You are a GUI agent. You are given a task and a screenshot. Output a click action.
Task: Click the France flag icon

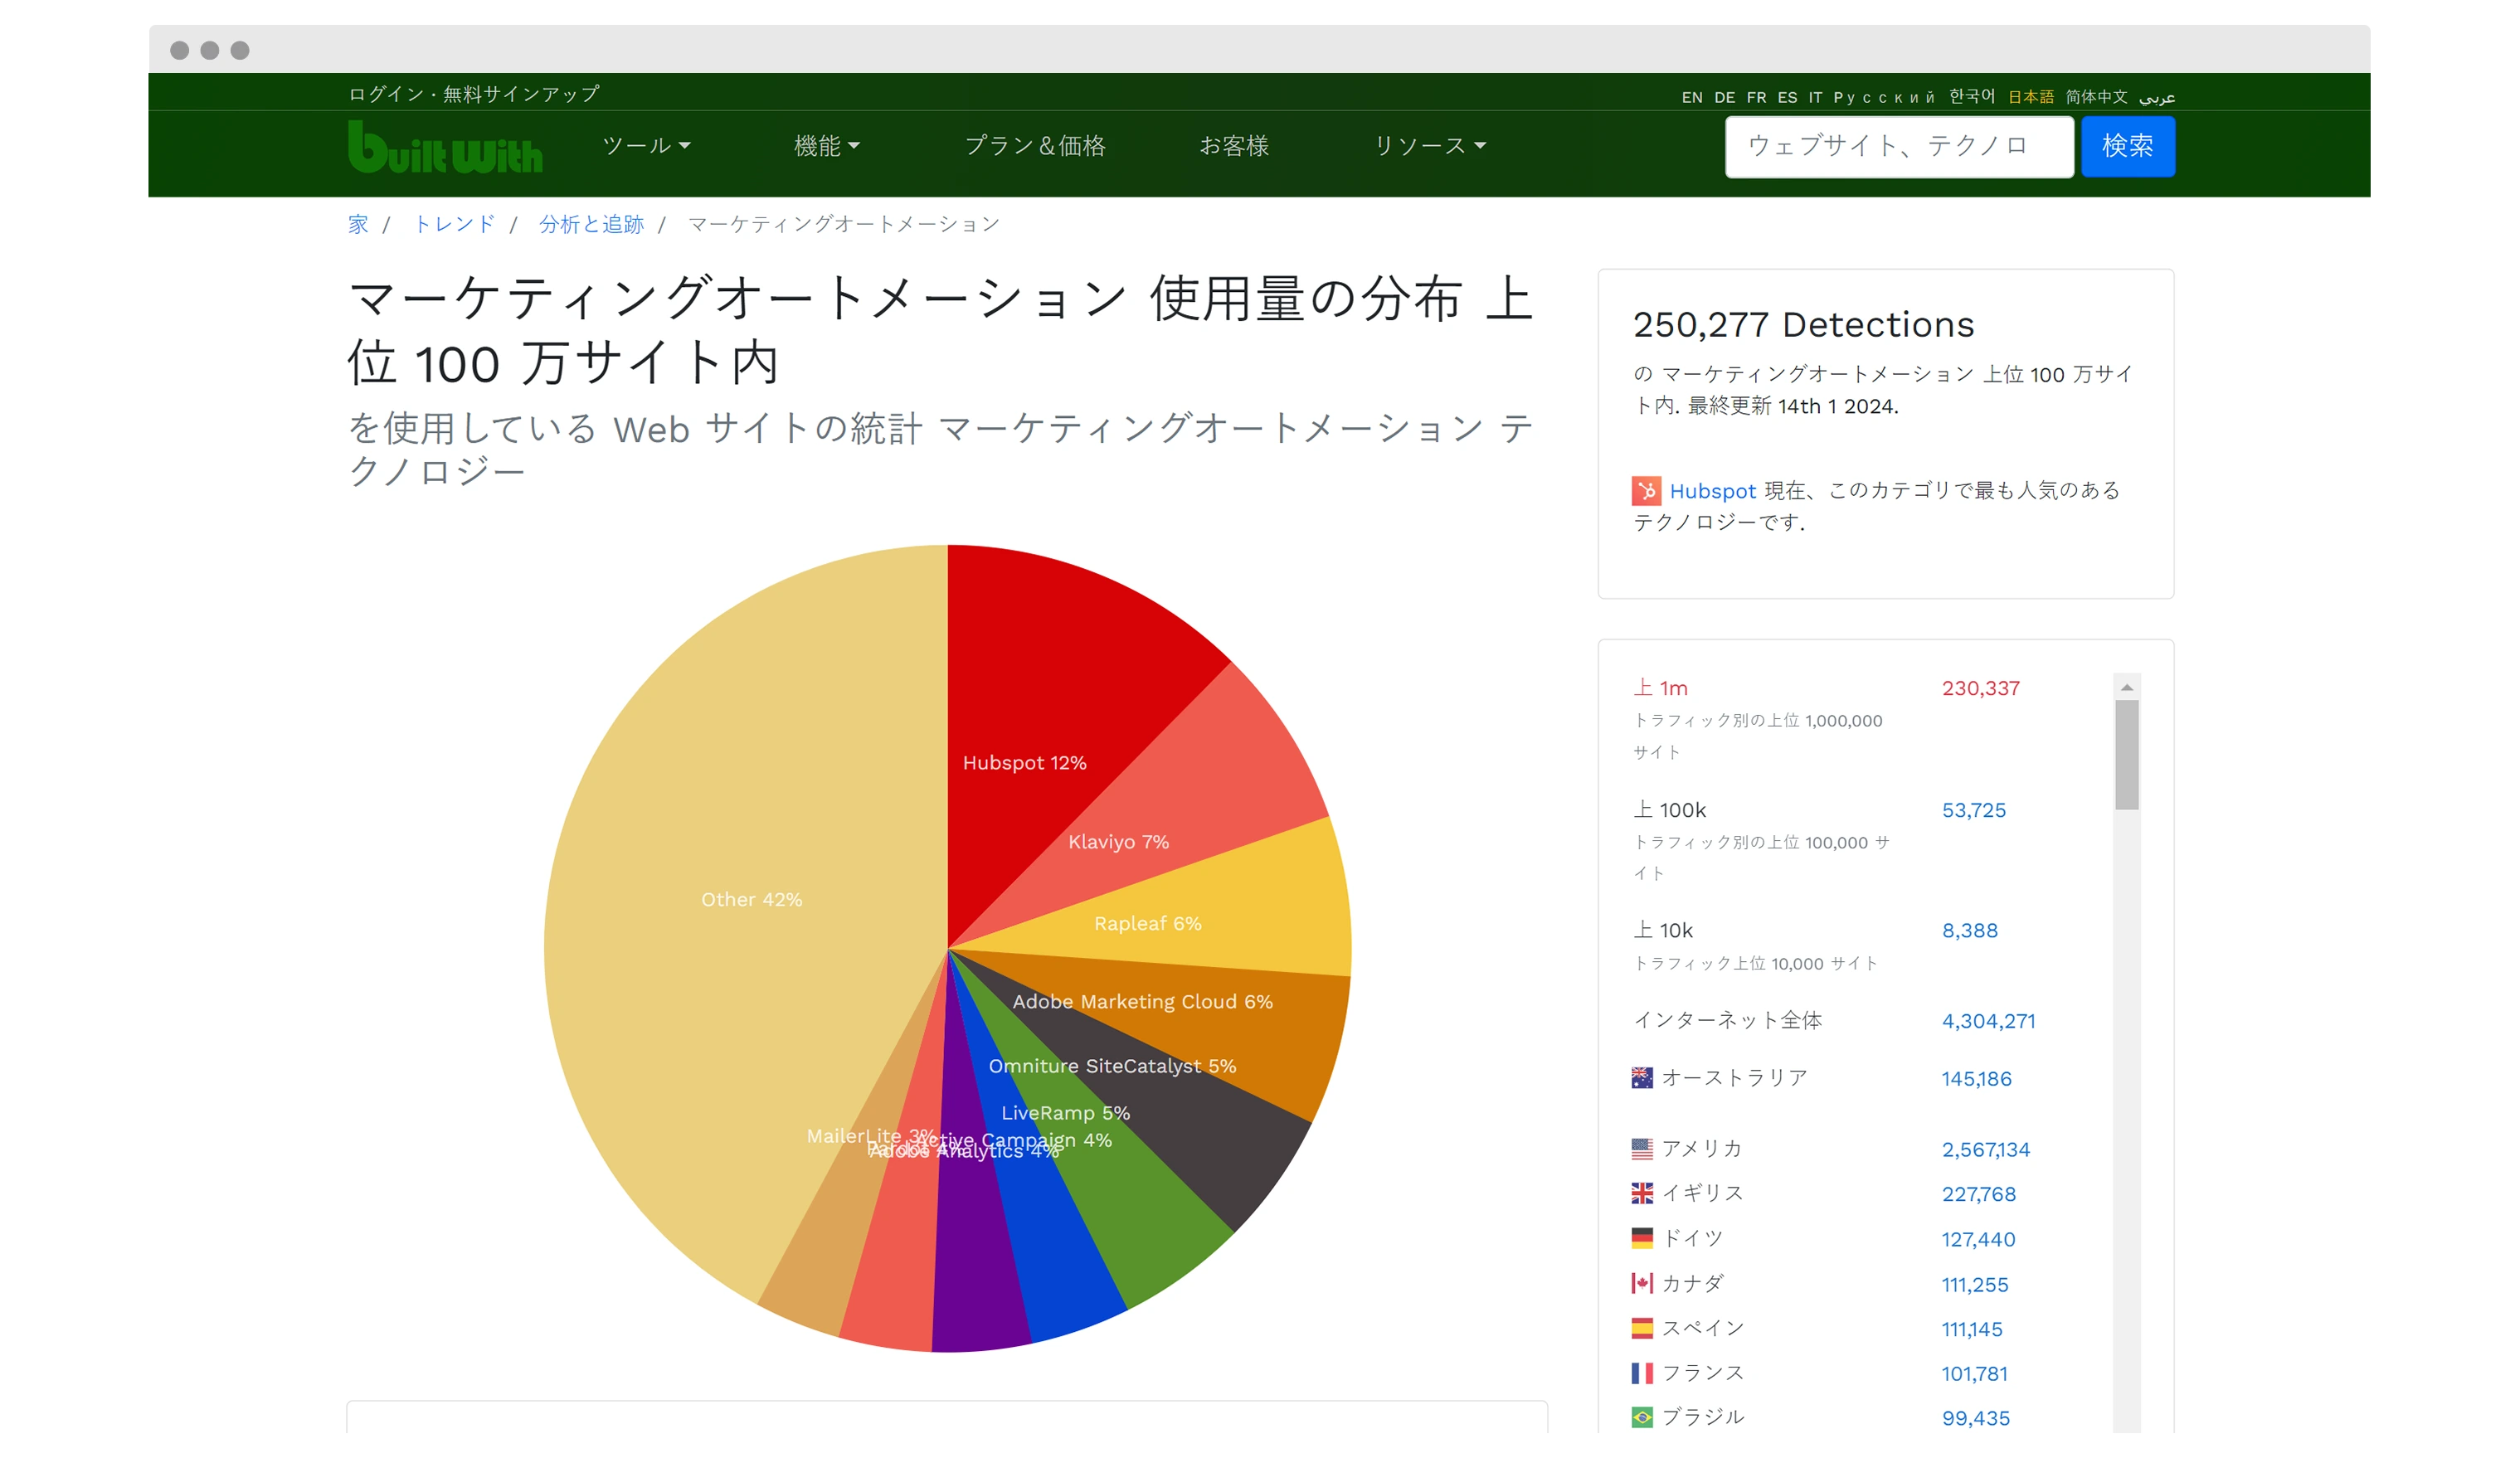tap(1642, 1373)
